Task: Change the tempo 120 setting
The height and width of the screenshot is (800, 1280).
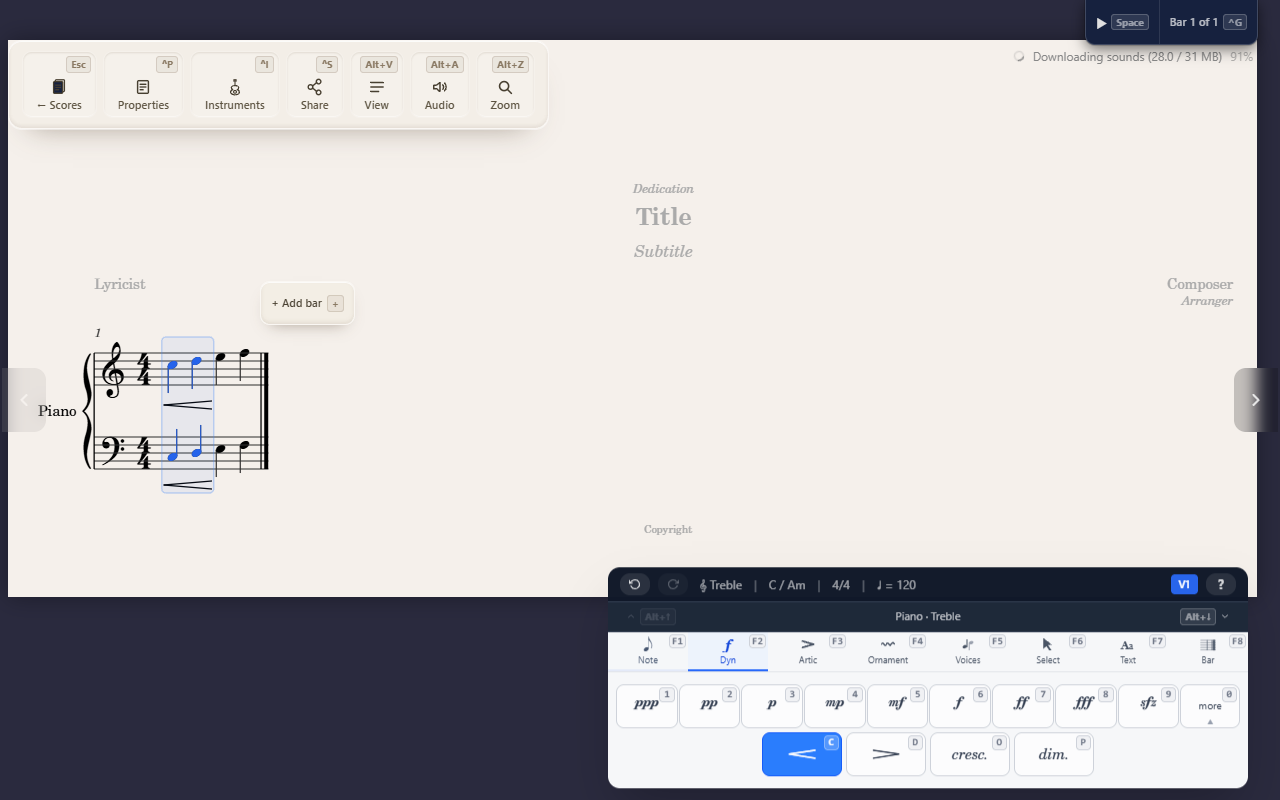Action: (896, 585)
